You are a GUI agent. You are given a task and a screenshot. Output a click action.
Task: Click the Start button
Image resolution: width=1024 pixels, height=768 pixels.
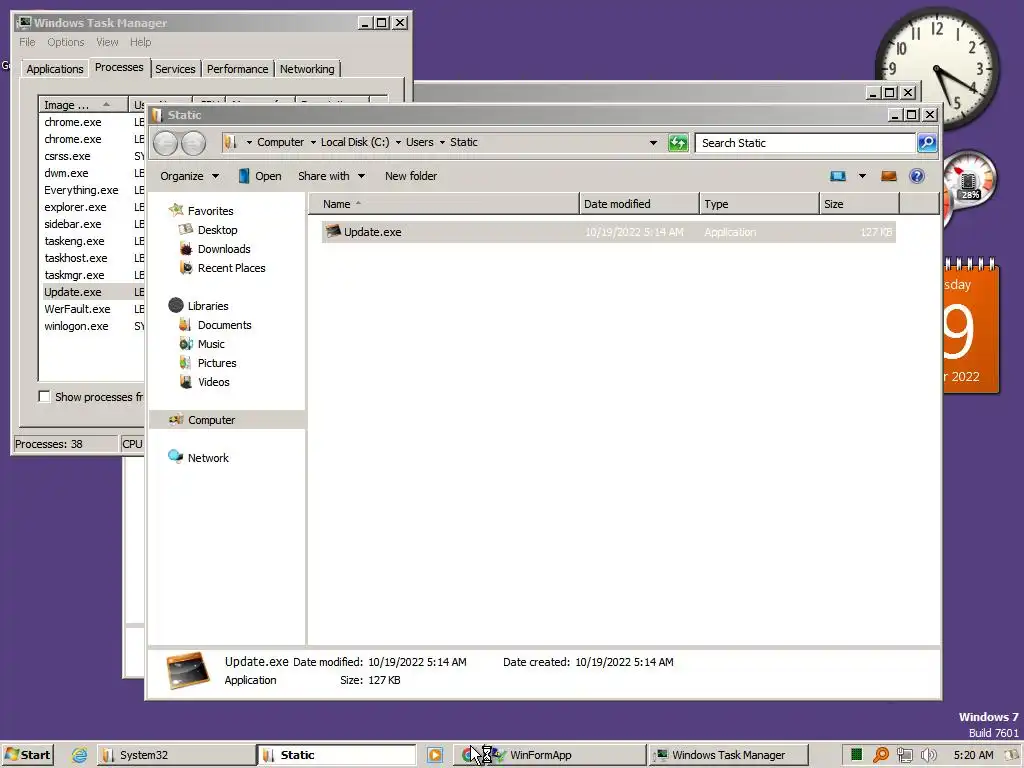click(27, 755)
